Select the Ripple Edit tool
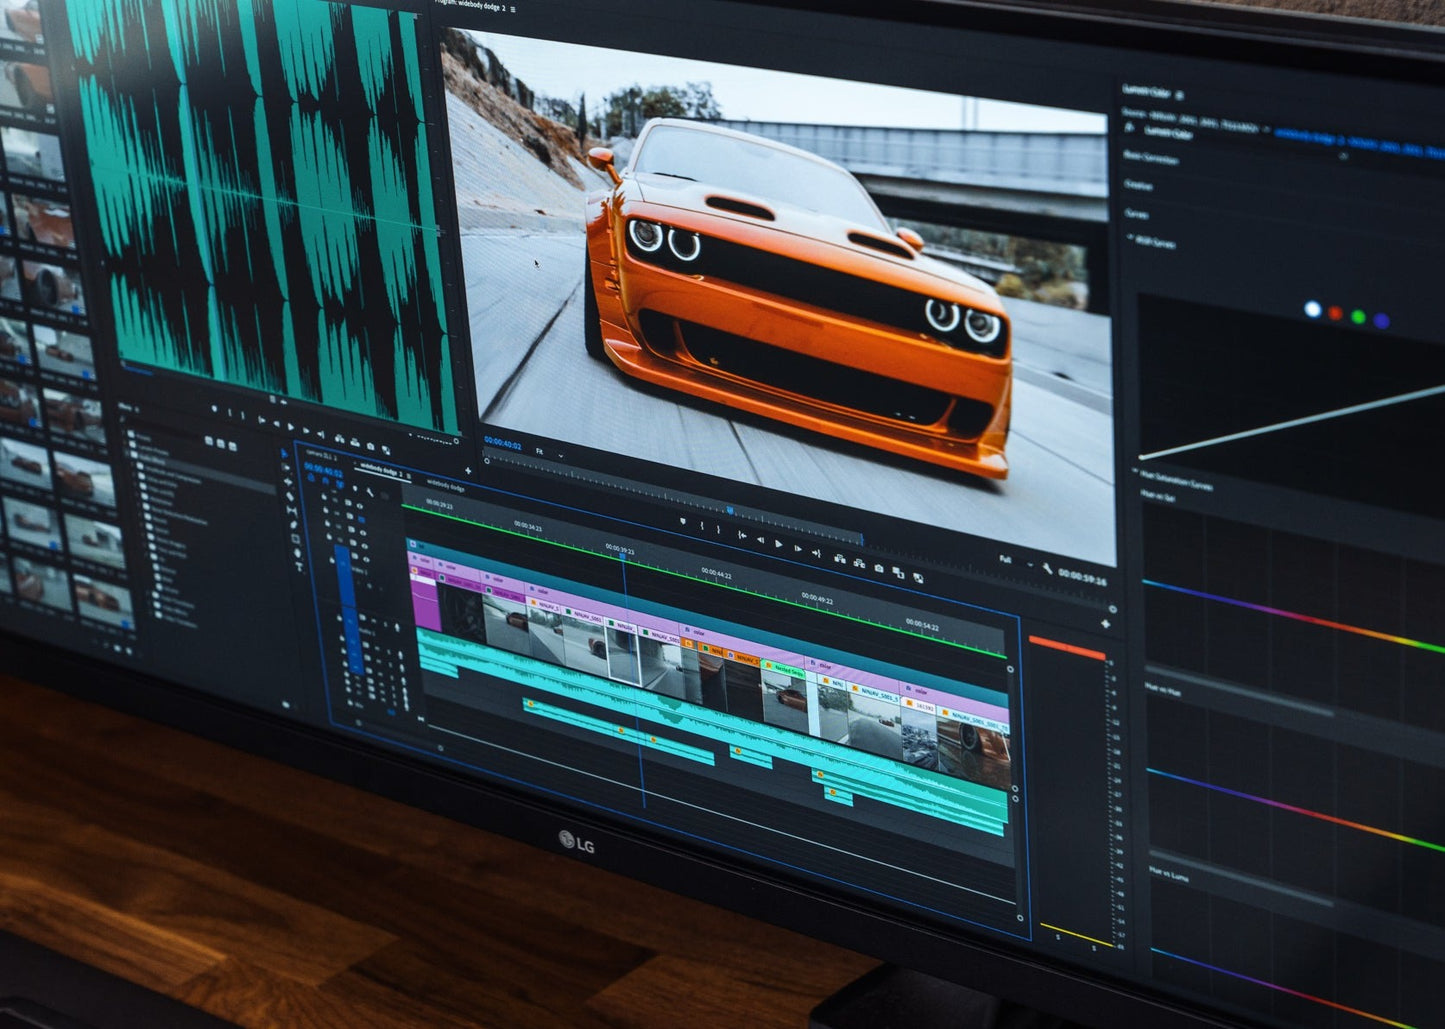The image size is (1445, 1029). (288, 482)
